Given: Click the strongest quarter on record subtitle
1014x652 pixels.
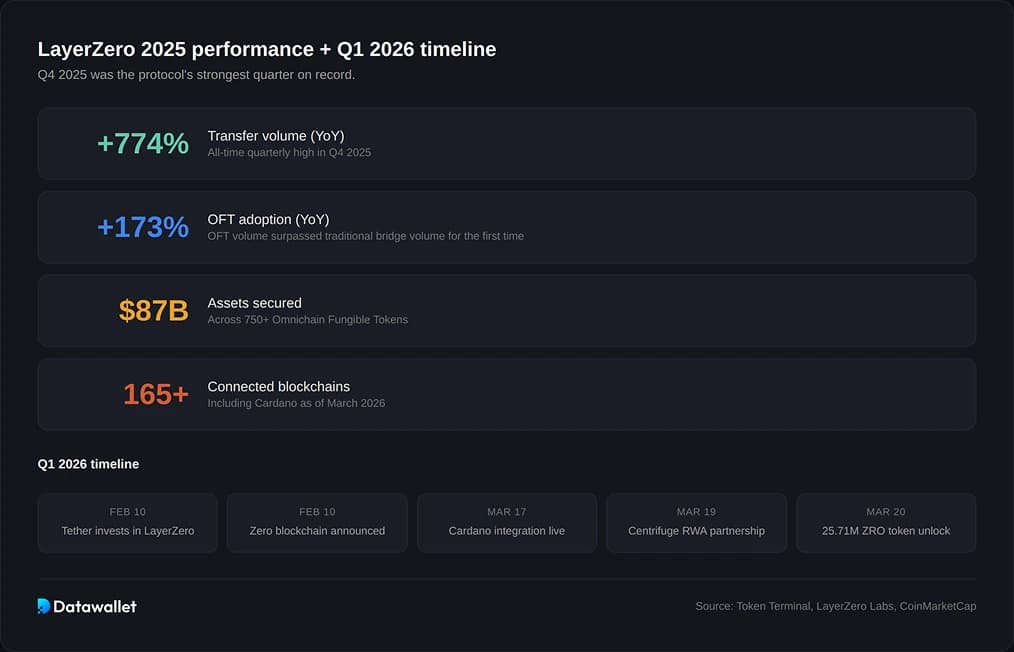Looking at the screenshot, I should (x=196, y=75).
